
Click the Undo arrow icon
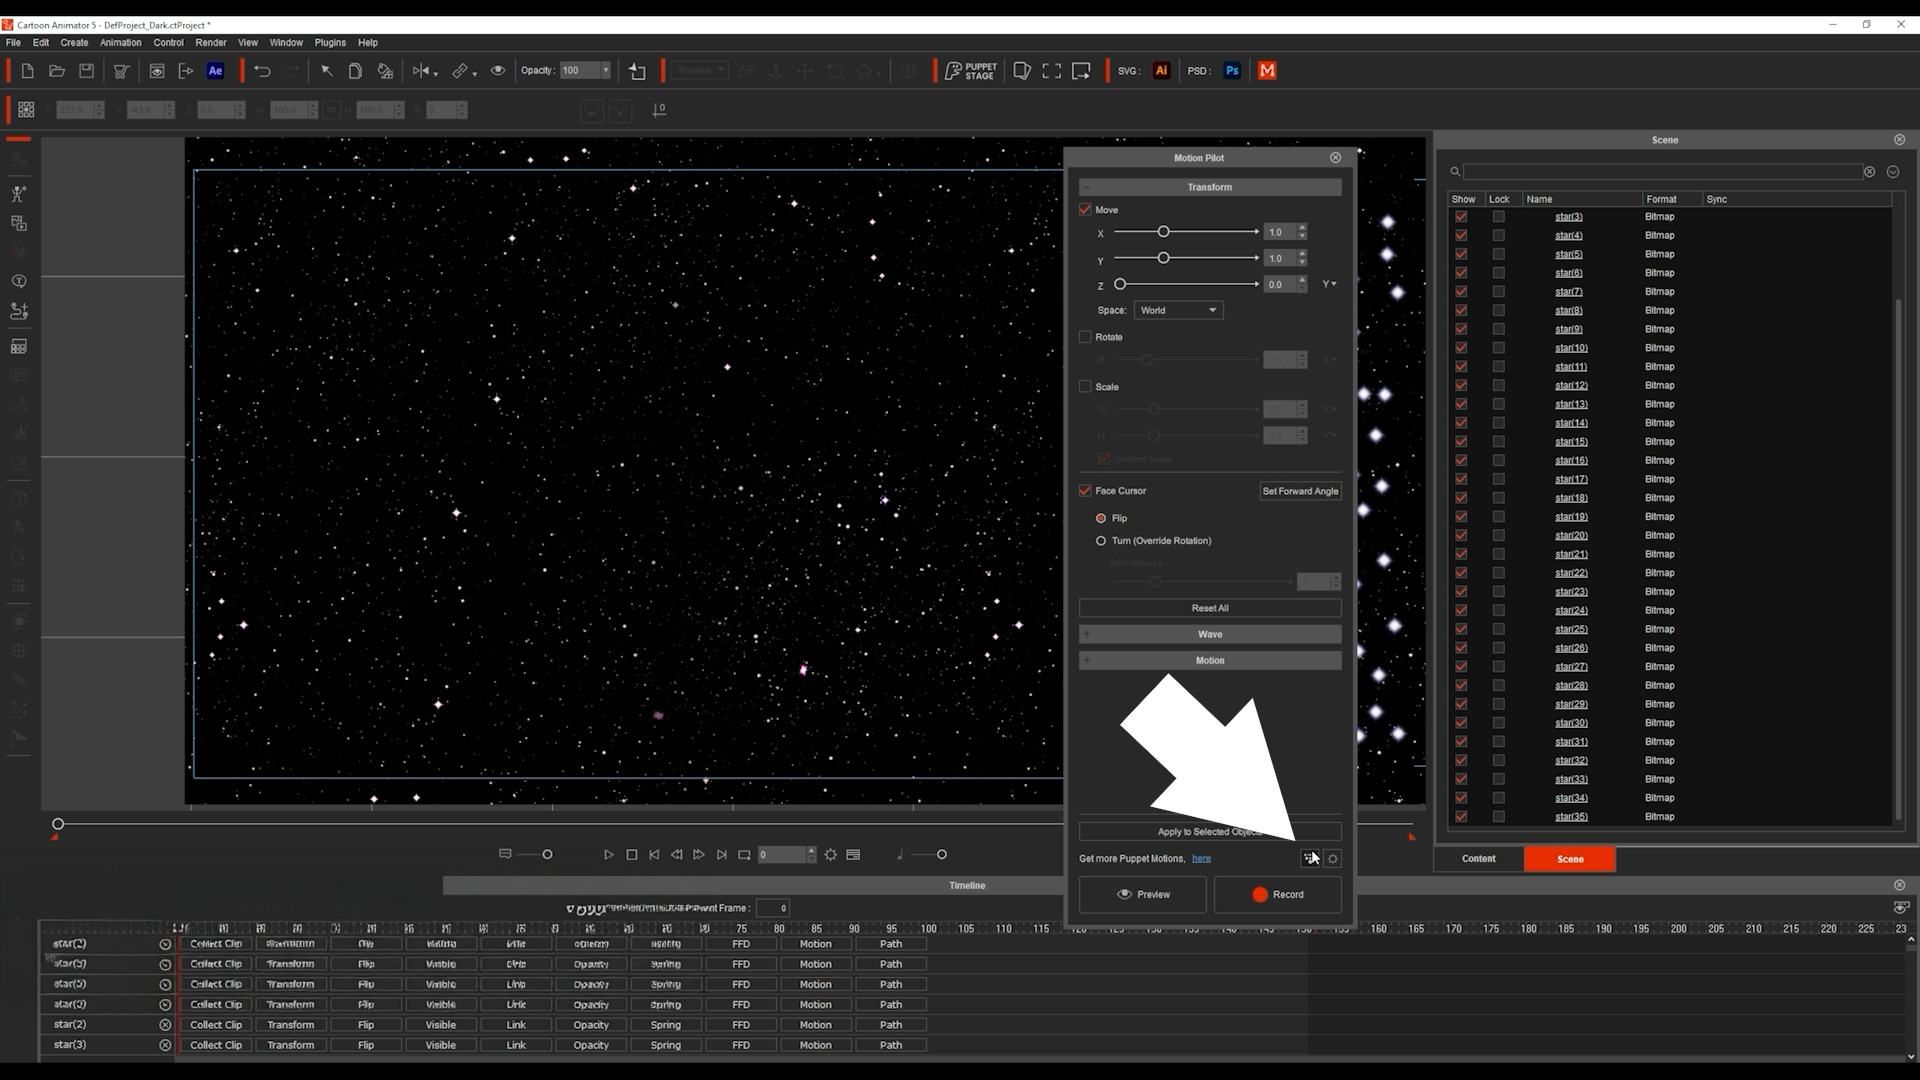click(262, 71)
